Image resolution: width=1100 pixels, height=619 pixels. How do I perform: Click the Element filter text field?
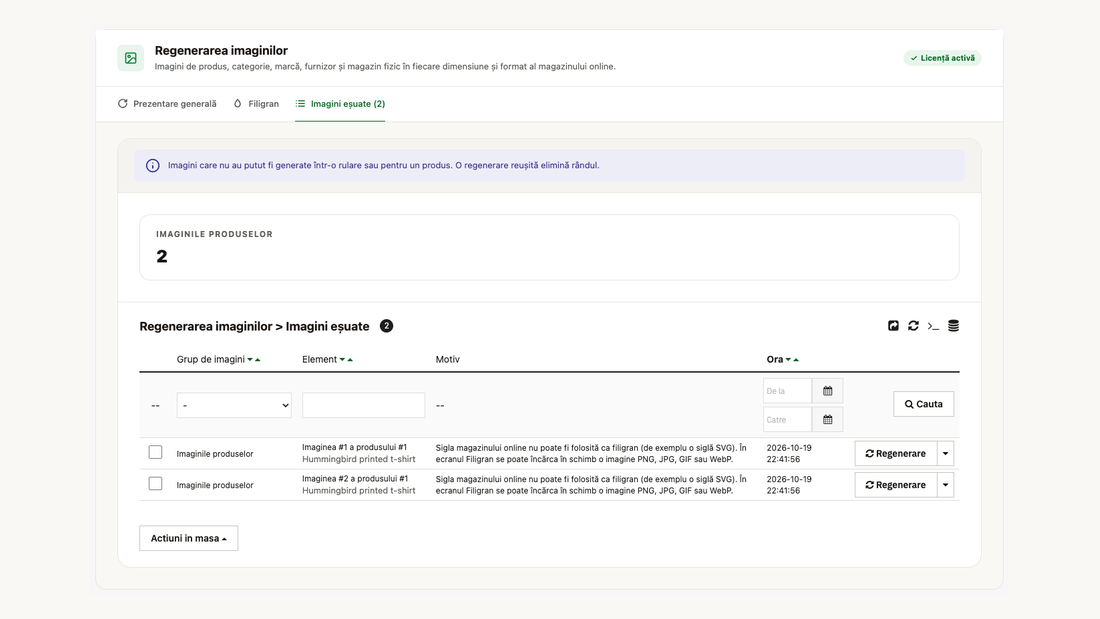click(x=363, y=405)
